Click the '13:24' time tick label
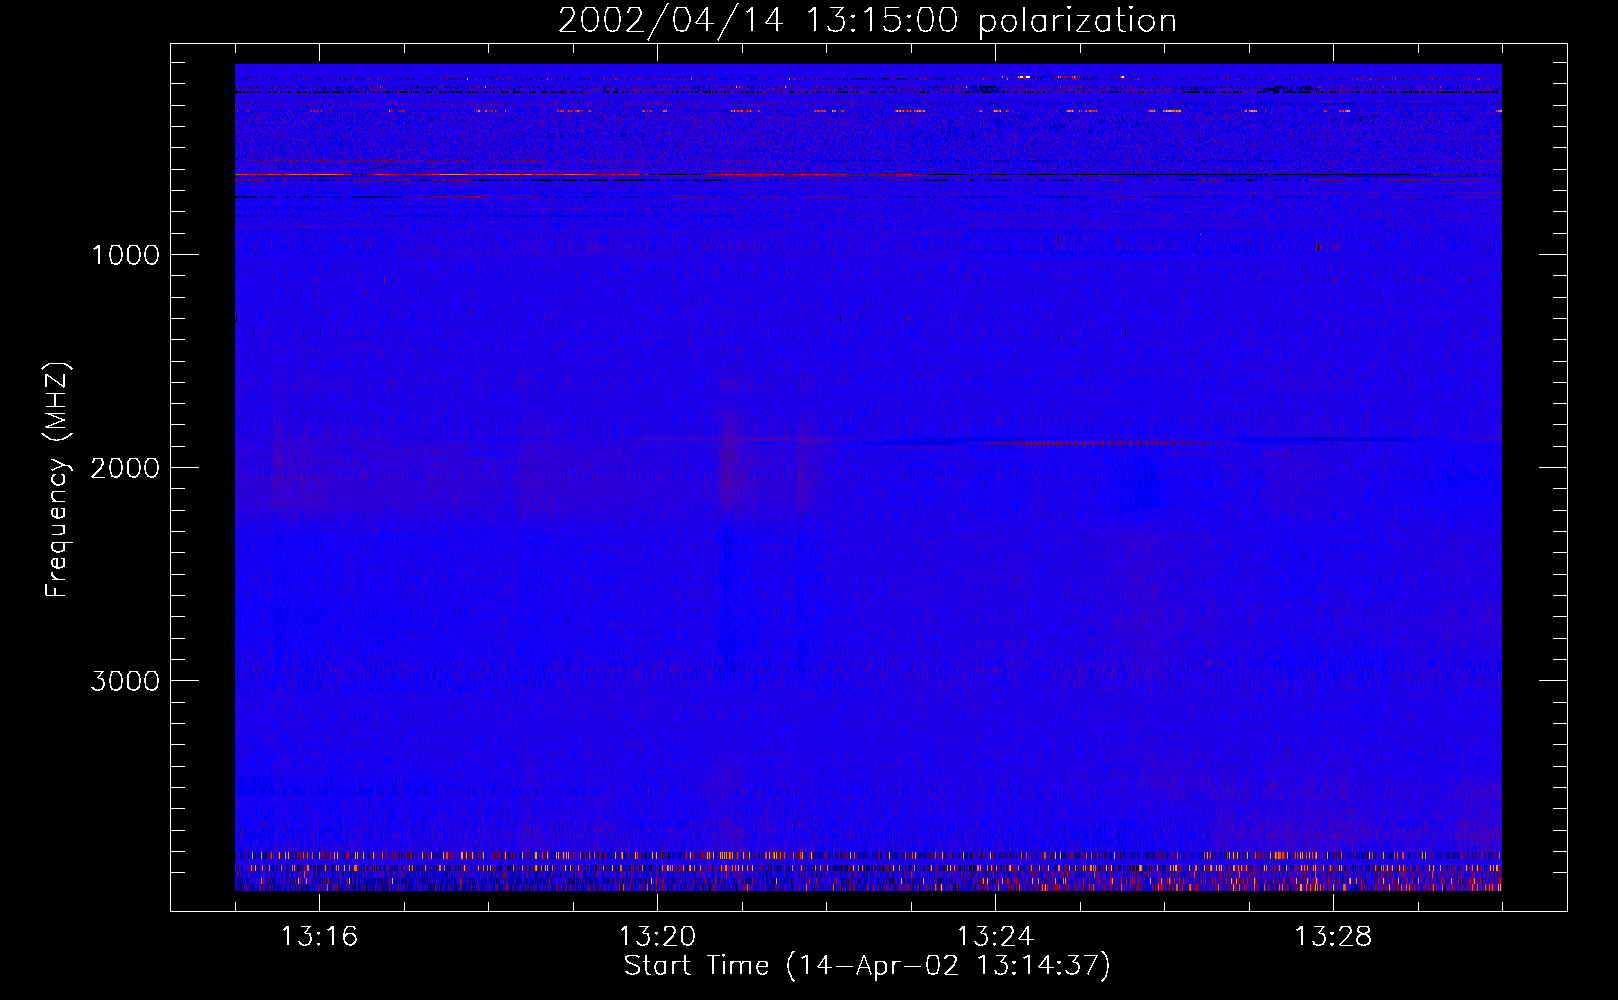 click(x=995, y=936)
